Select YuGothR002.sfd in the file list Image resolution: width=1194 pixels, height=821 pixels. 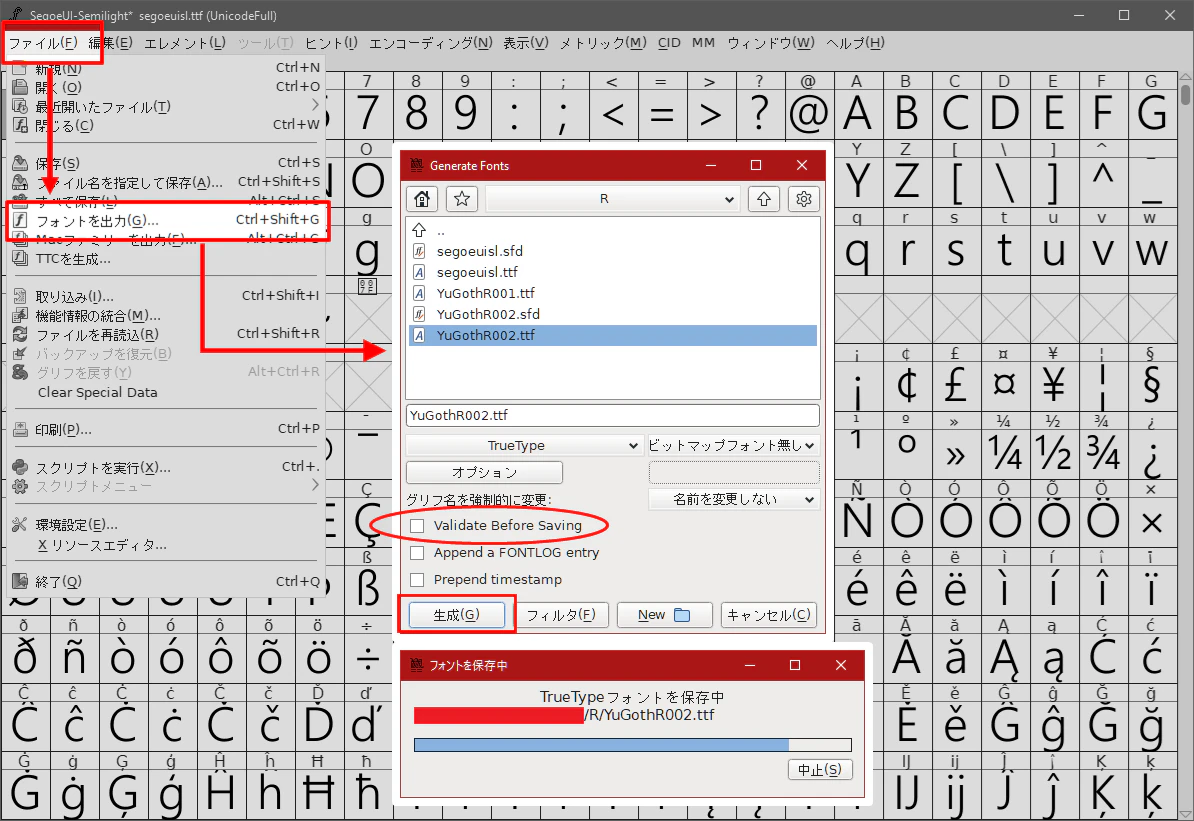pos(612,314)
